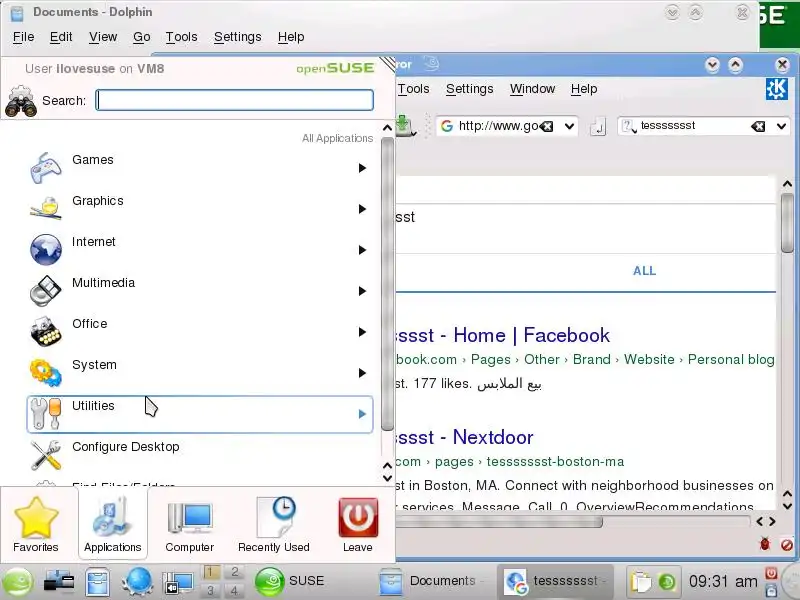
Task: Expand the Graphics submenu arrow
Action: 362,209
